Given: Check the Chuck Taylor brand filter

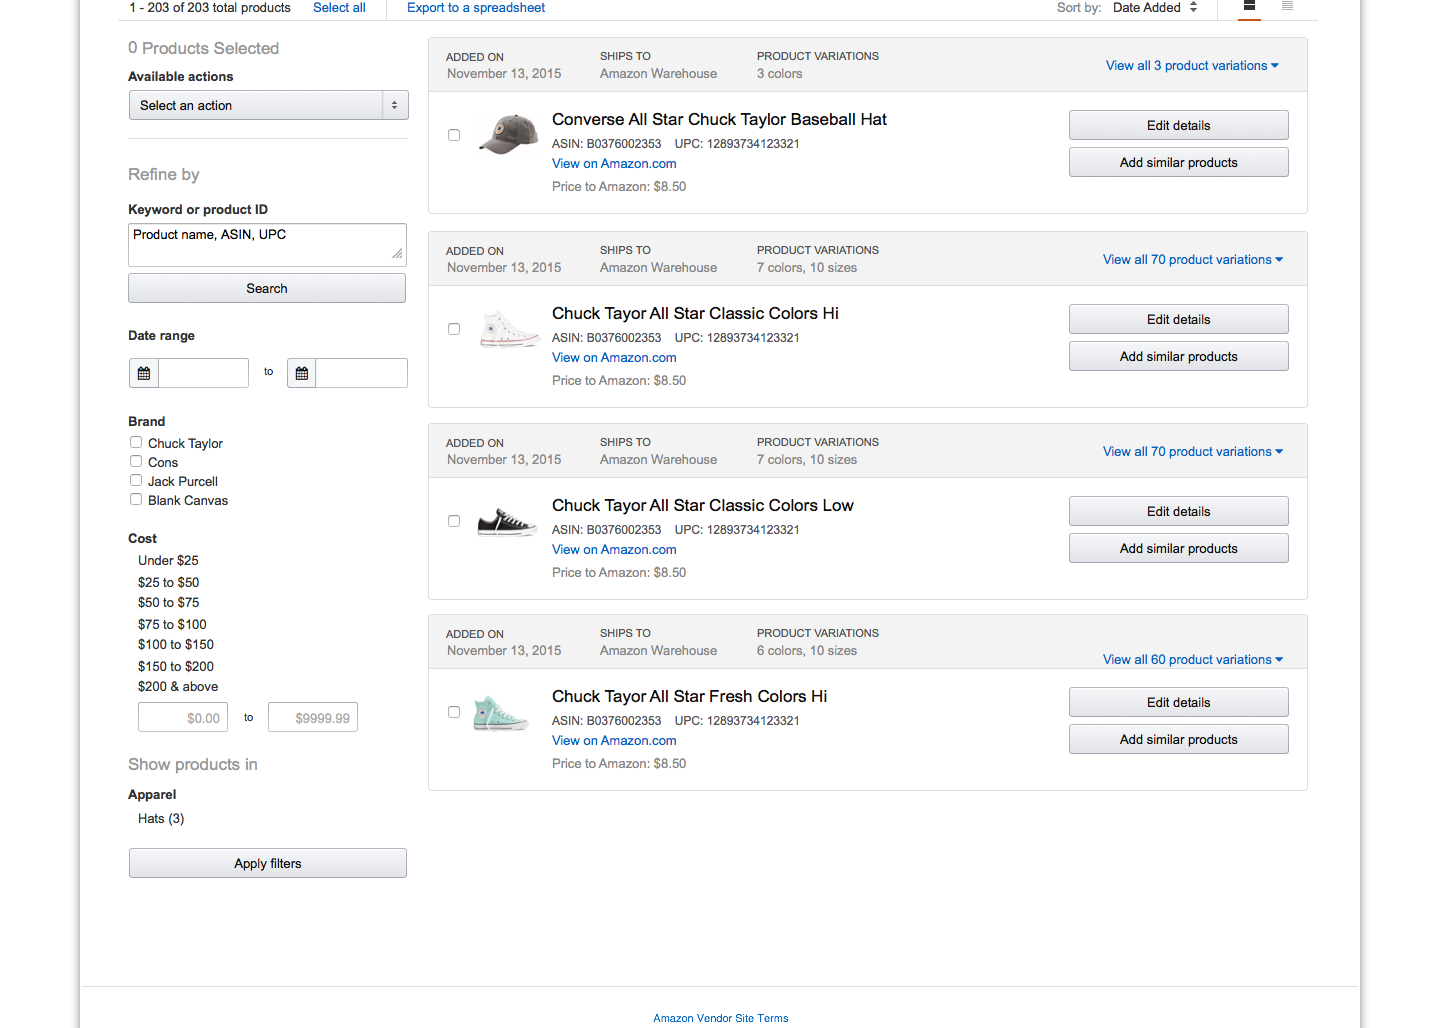Looking at the screenshot, I should coord(136,442).
